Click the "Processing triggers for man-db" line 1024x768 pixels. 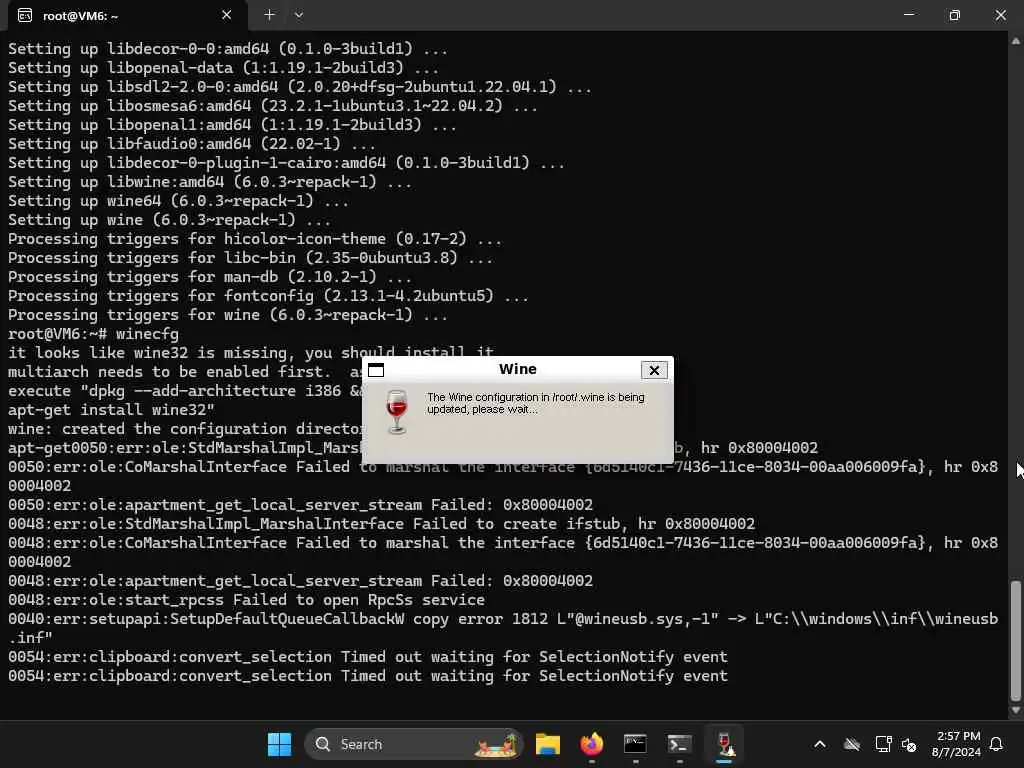(x=210, y=277)
